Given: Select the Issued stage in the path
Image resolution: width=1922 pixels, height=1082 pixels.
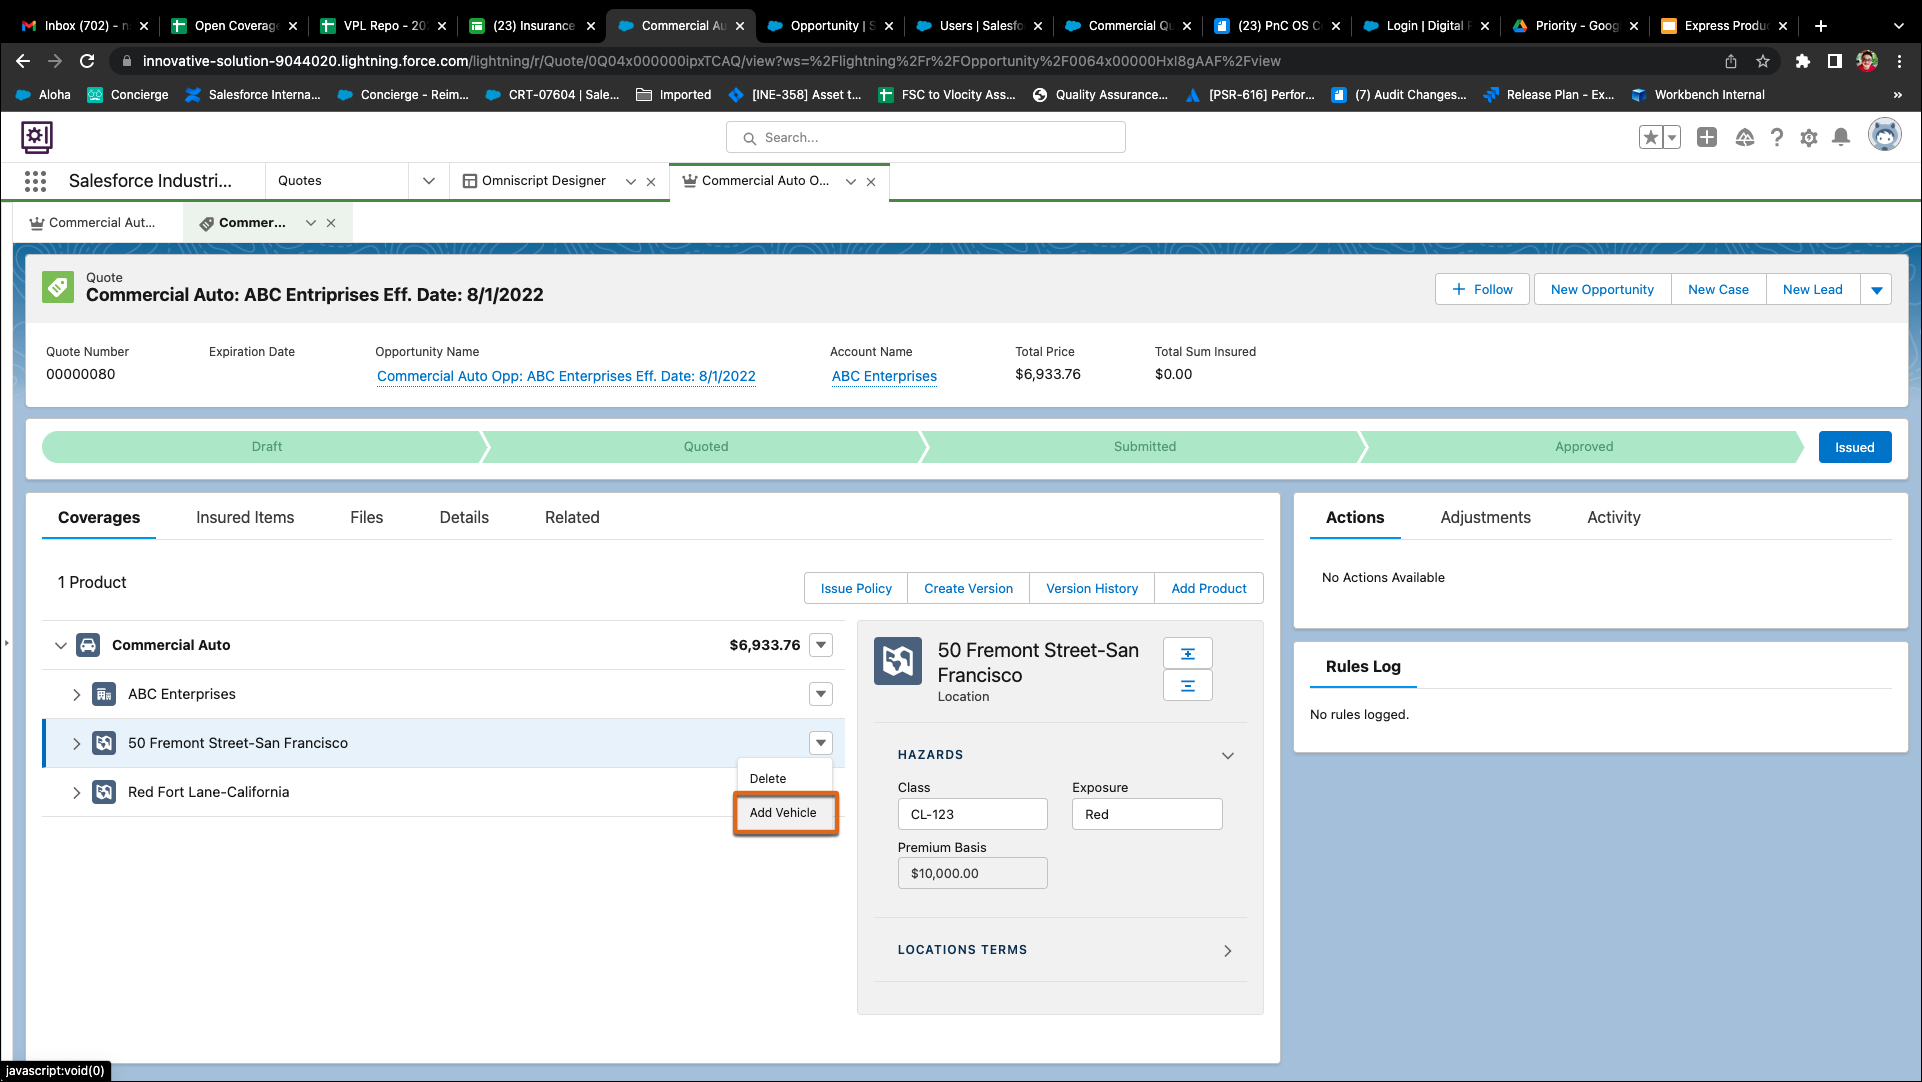Looking at the screenshot, I should 1855,447.
